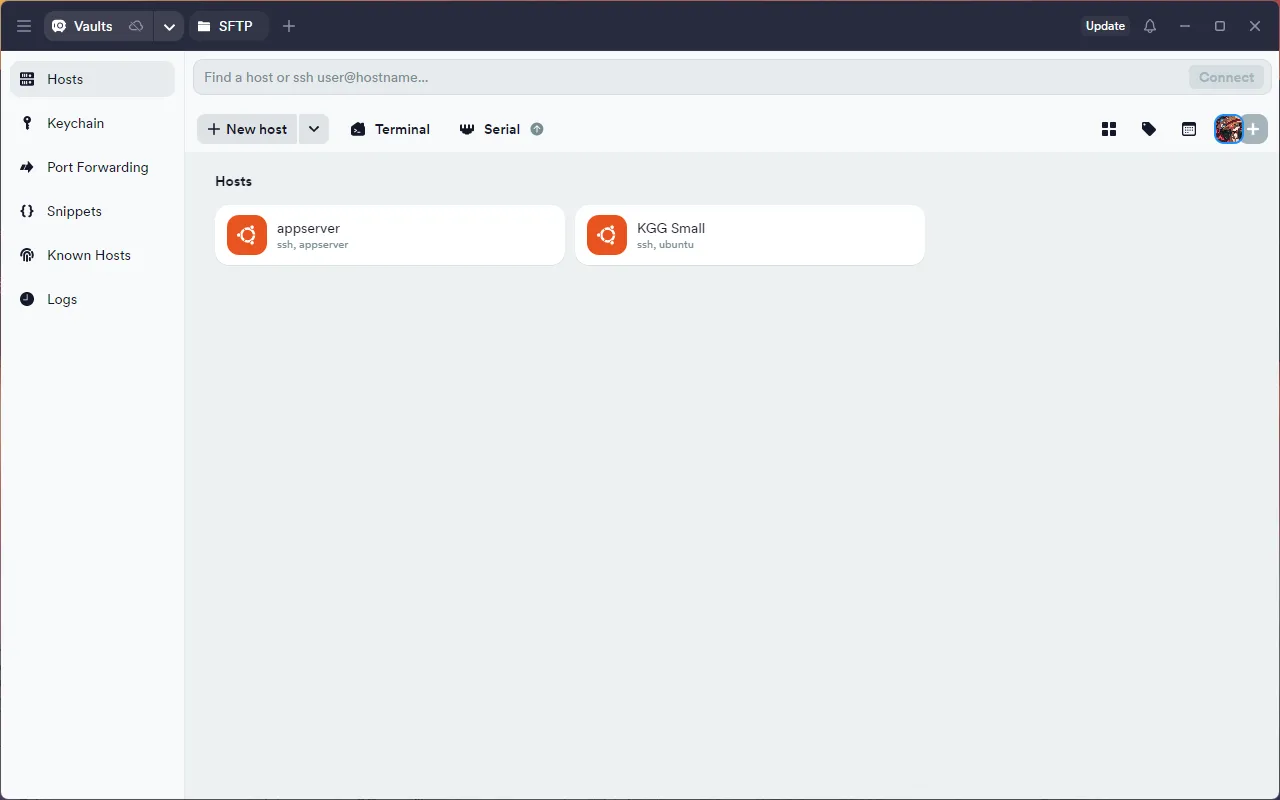The height and width of the screenshot is (800, 1280).
Task: Click the upgrade arrow badge next to Serial
Action: [x=537, y=129]
